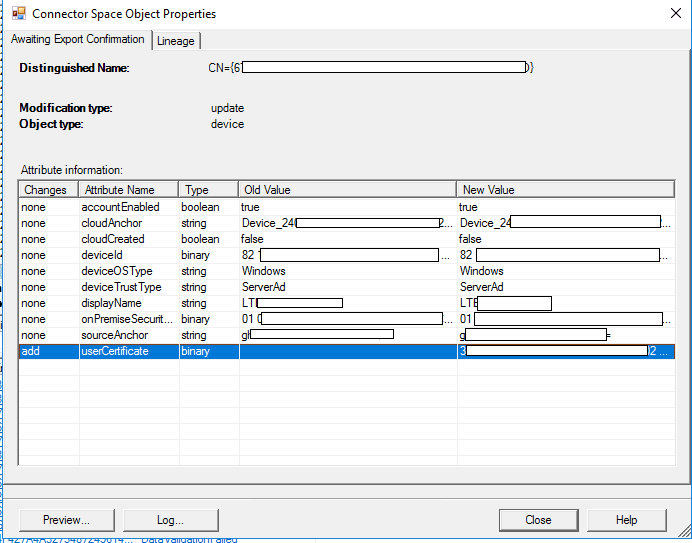The height and width of the screenshot is (543, 692).
Task: Select the cloudAnchor attribute row
Action: (x=347, y=223)
